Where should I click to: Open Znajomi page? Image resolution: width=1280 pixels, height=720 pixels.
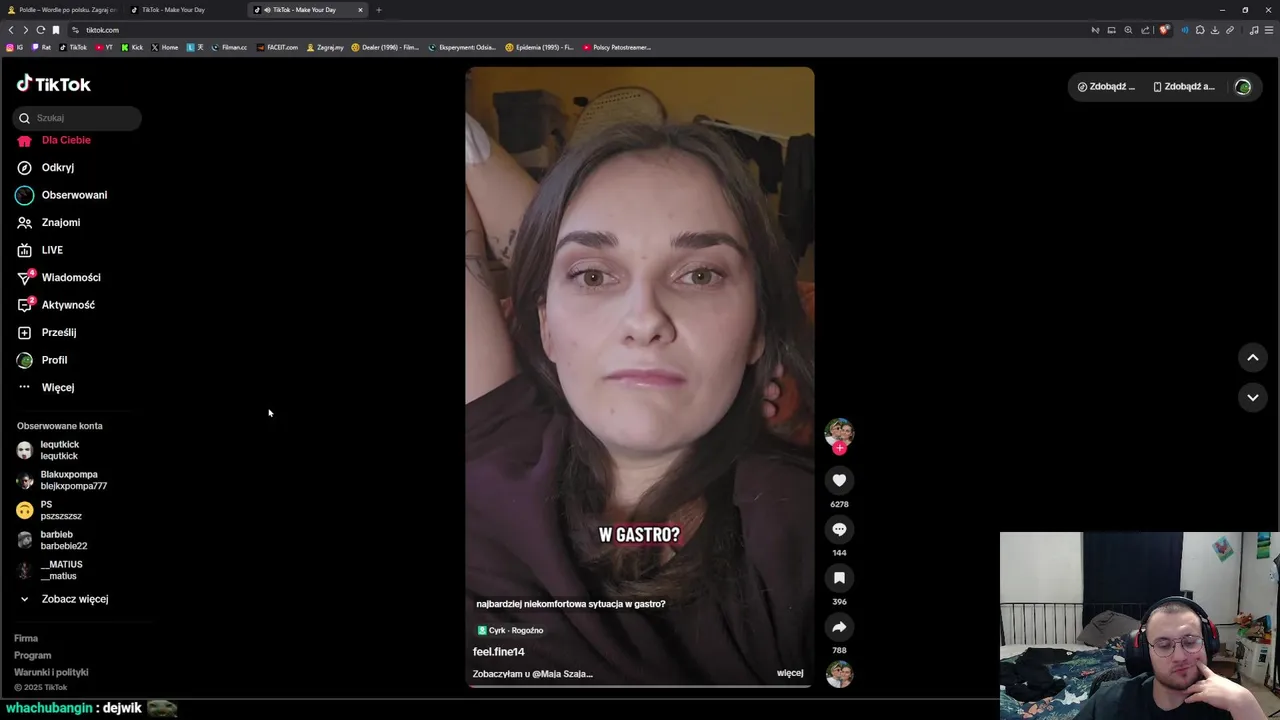(49, 223)
